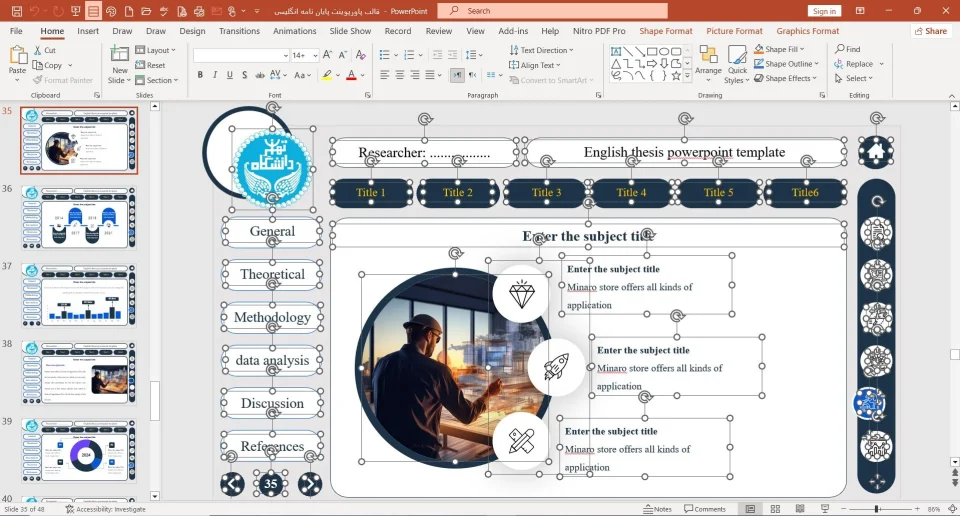The image size is (960, 516).
Task: Open Comments pane from status bar
Action: coord(705,509)
